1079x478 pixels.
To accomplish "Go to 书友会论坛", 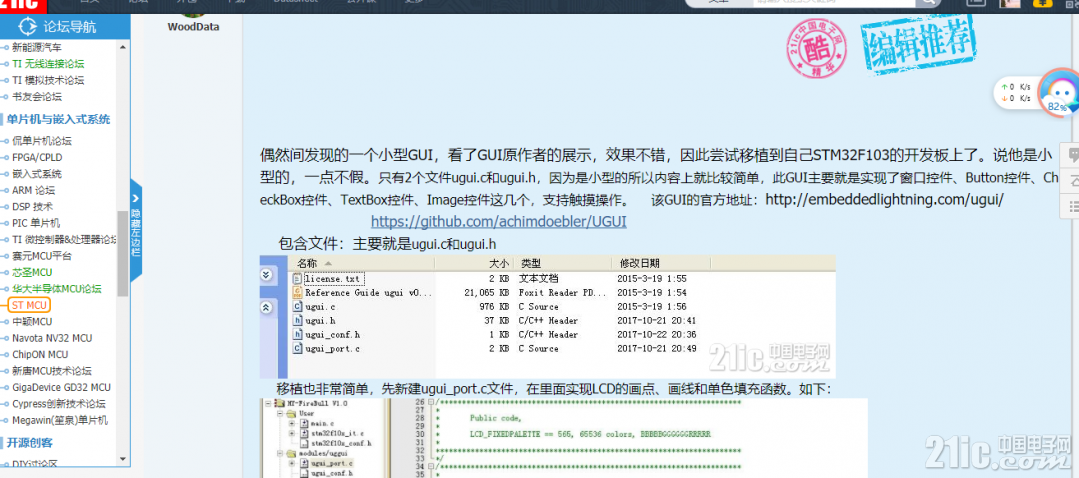I will (x=36, y=96).
